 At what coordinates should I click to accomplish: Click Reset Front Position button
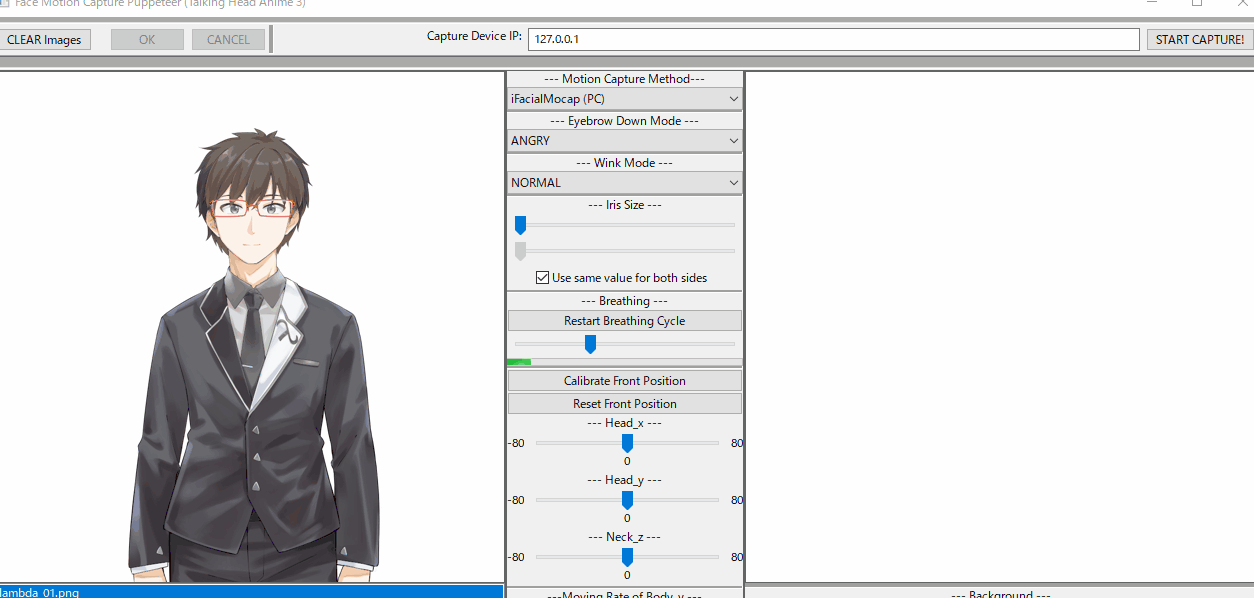tap(625, 404)
